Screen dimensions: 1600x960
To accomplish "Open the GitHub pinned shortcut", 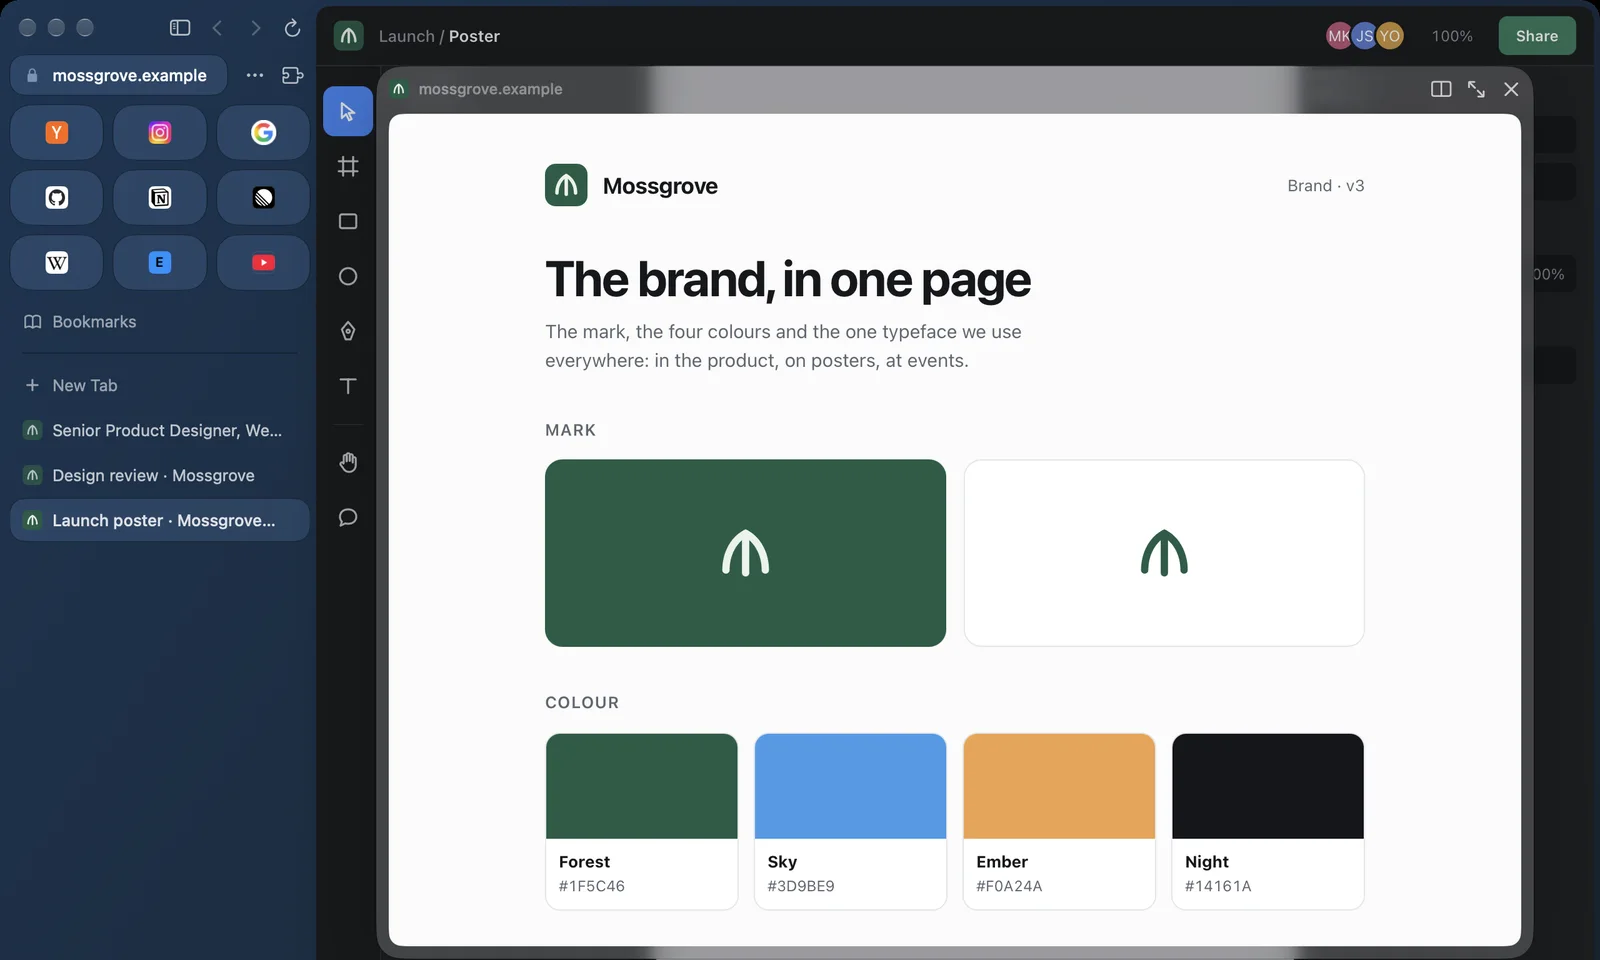I will (x=57, y=197).
